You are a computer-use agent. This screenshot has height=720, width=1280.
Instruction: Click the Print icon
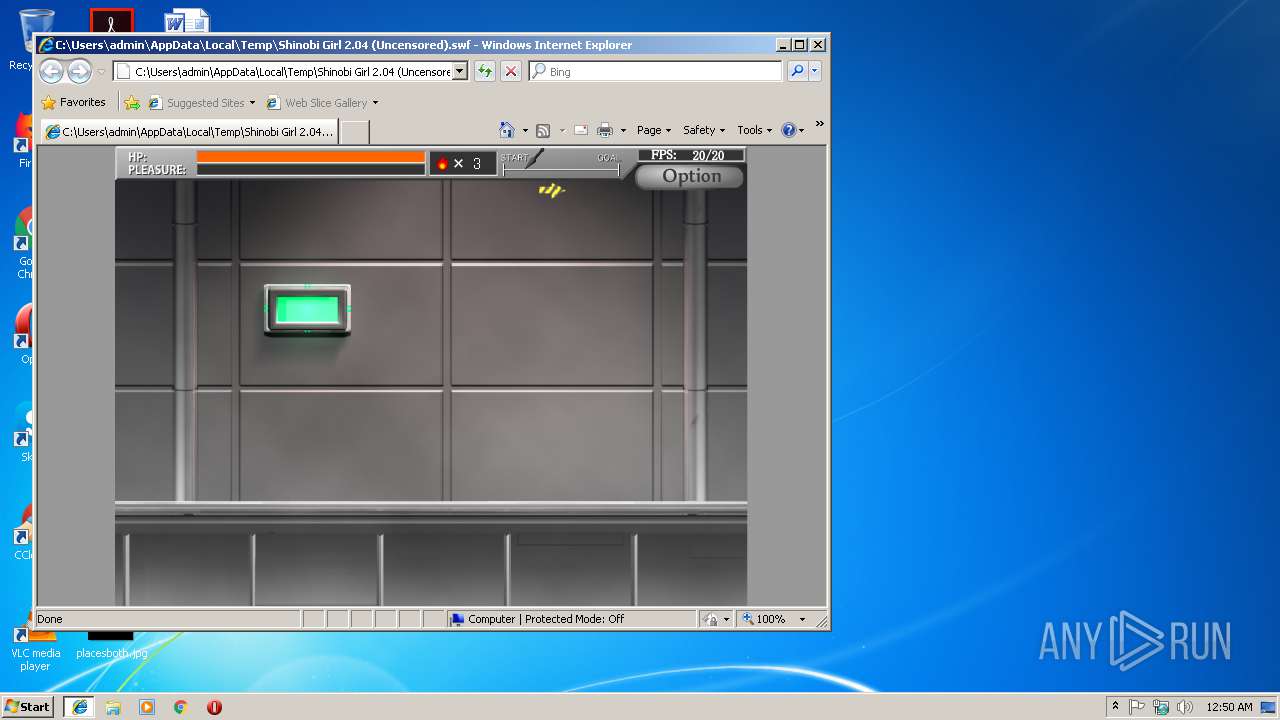[x=605, y=130]
